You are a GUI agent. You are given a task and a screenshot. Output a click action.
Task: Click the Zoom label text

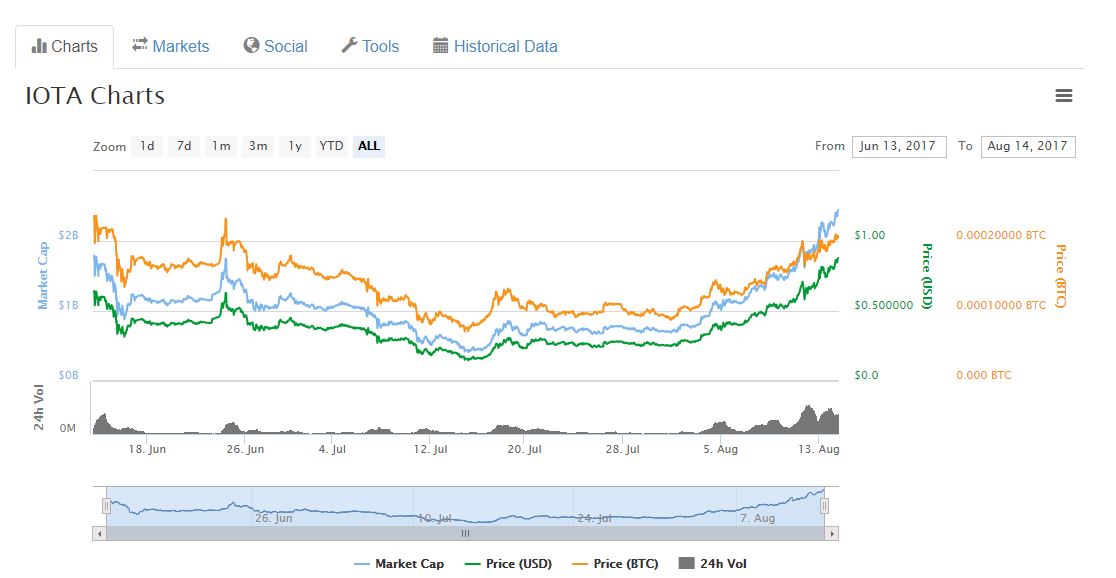[110, 147]
